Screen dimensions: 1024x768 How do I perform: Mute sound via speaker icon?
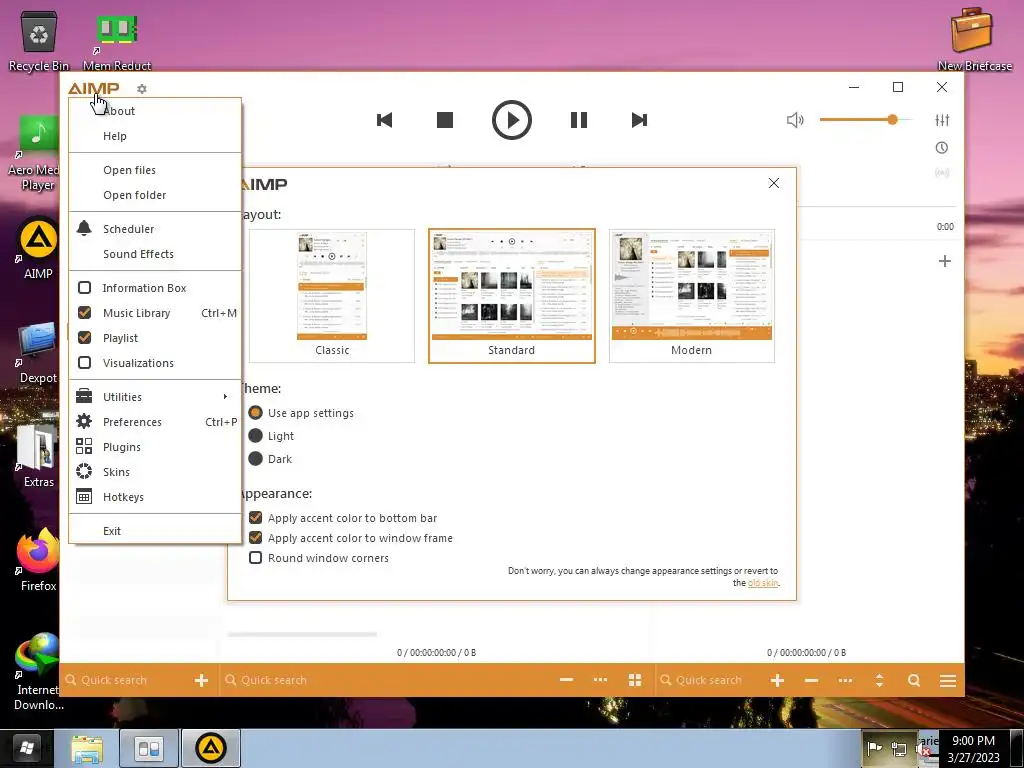(x=795, y=120)
